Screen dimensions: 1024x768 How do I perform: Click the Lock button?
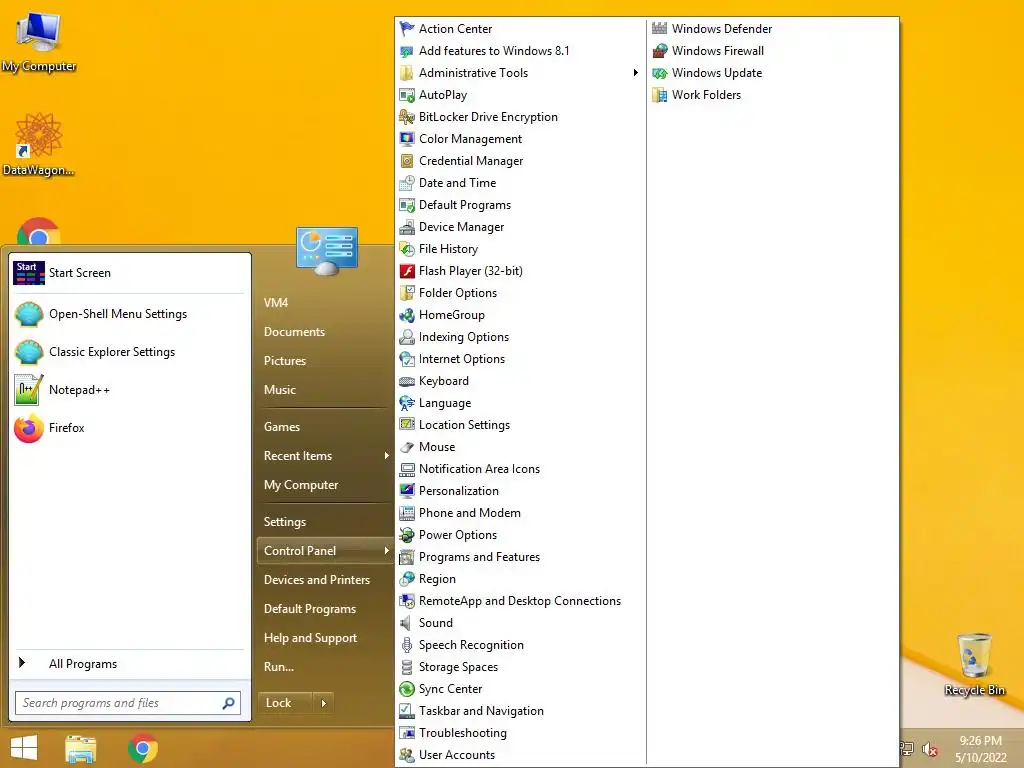tap(285, 703)
